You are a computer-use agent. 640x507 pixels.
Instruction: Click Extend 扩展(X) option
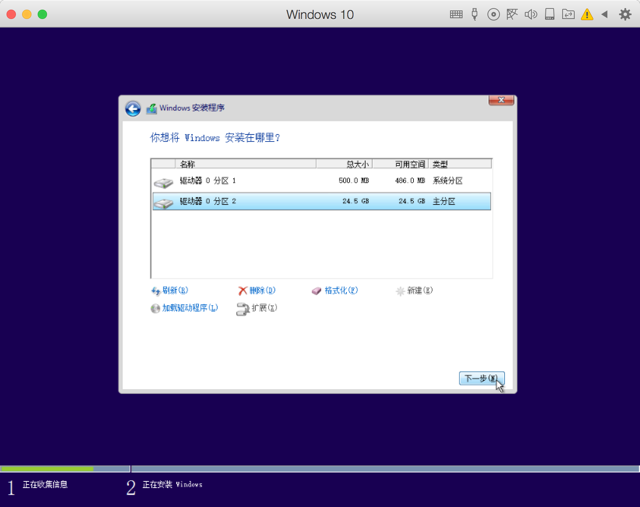pyautogui.click(x=257, y=308)
